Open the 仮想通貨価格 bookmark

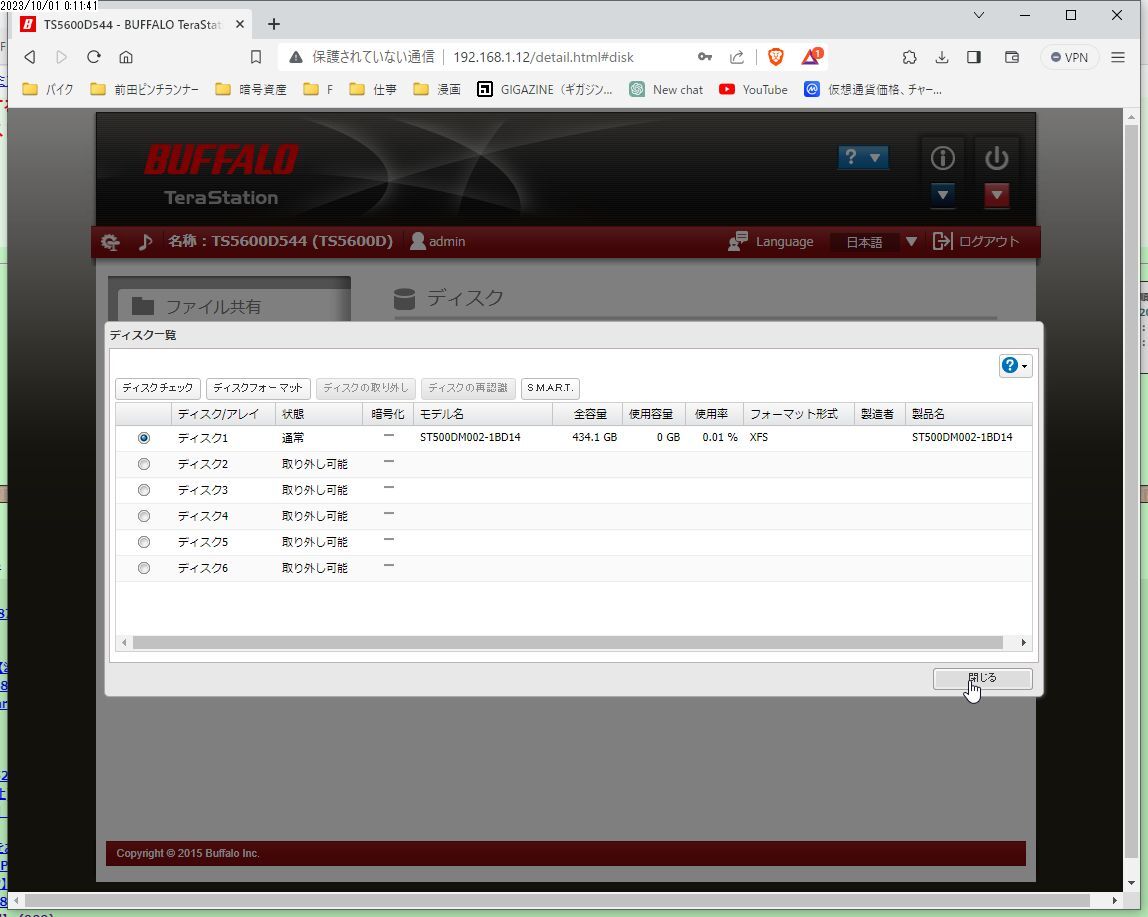coord(873,89)
